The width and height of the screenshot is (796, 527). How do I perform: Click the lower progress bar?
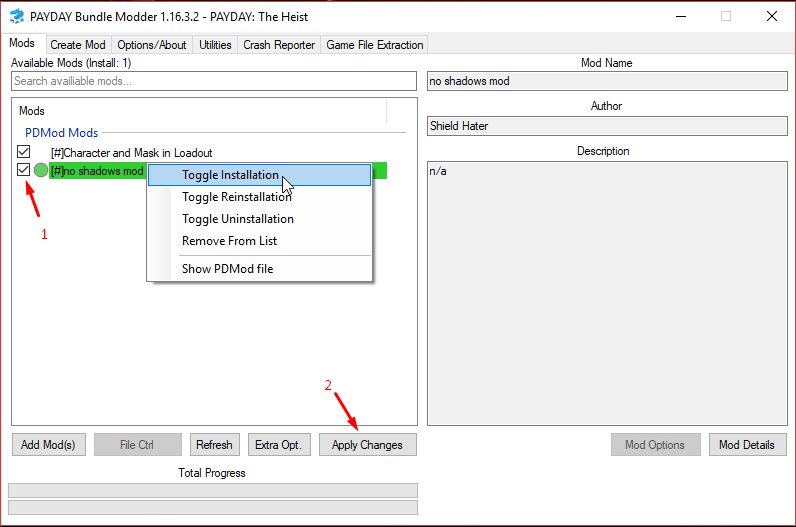coord(213,508)
